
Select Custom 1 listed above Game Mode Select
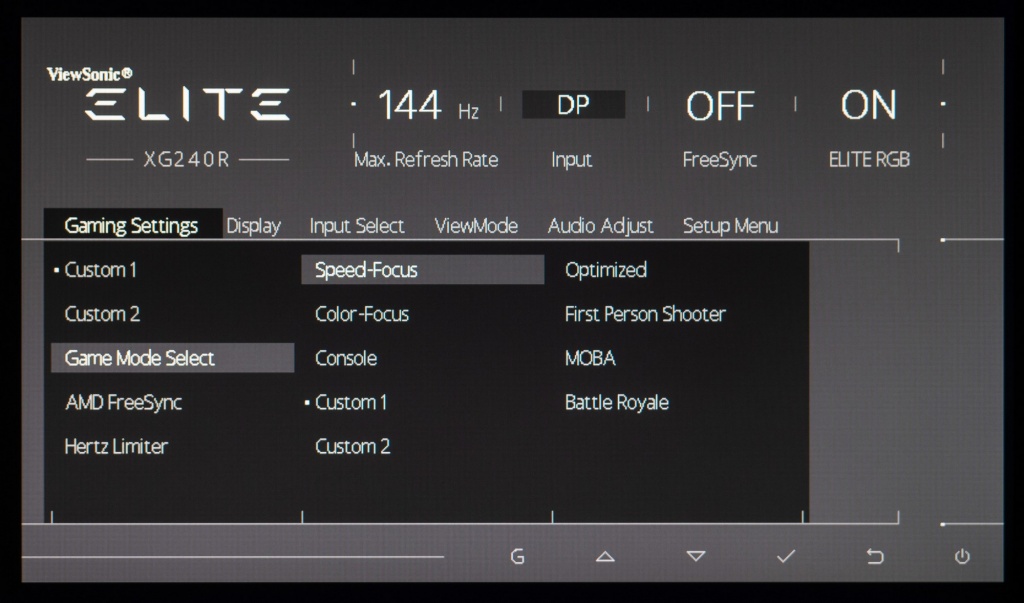[101, 270]
